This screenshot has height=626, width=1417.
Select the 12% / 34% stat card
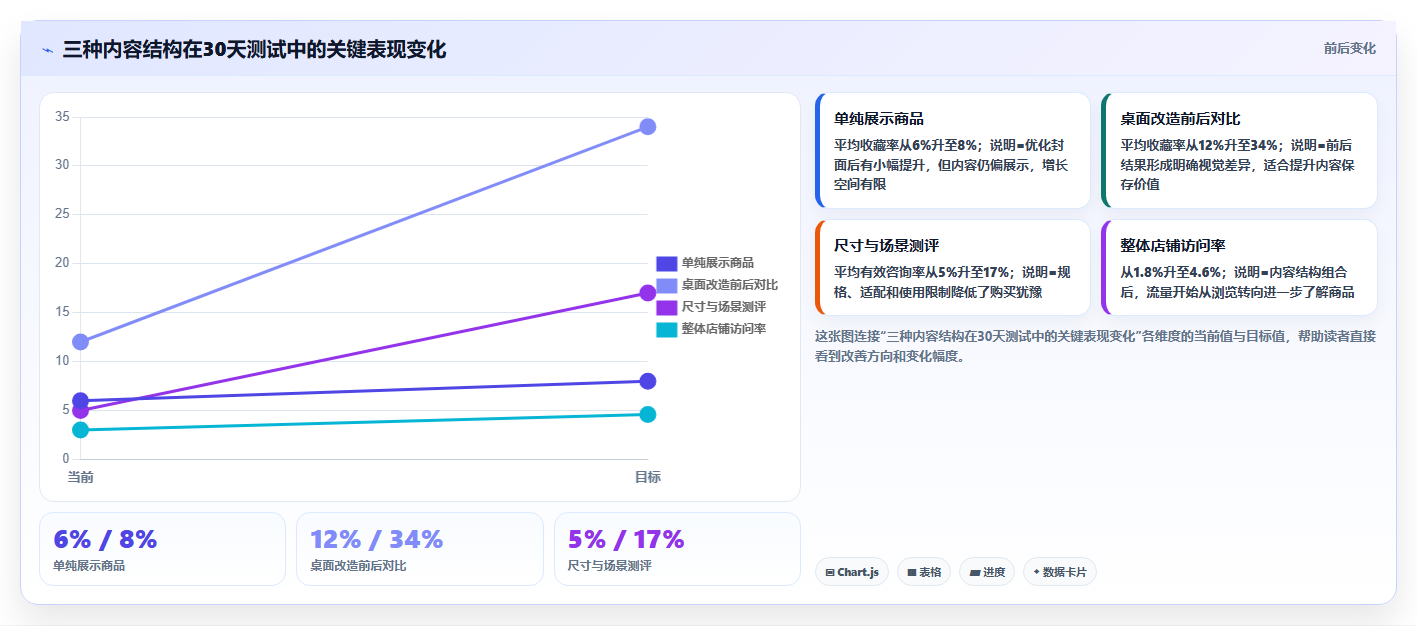(x=420, y=549)
